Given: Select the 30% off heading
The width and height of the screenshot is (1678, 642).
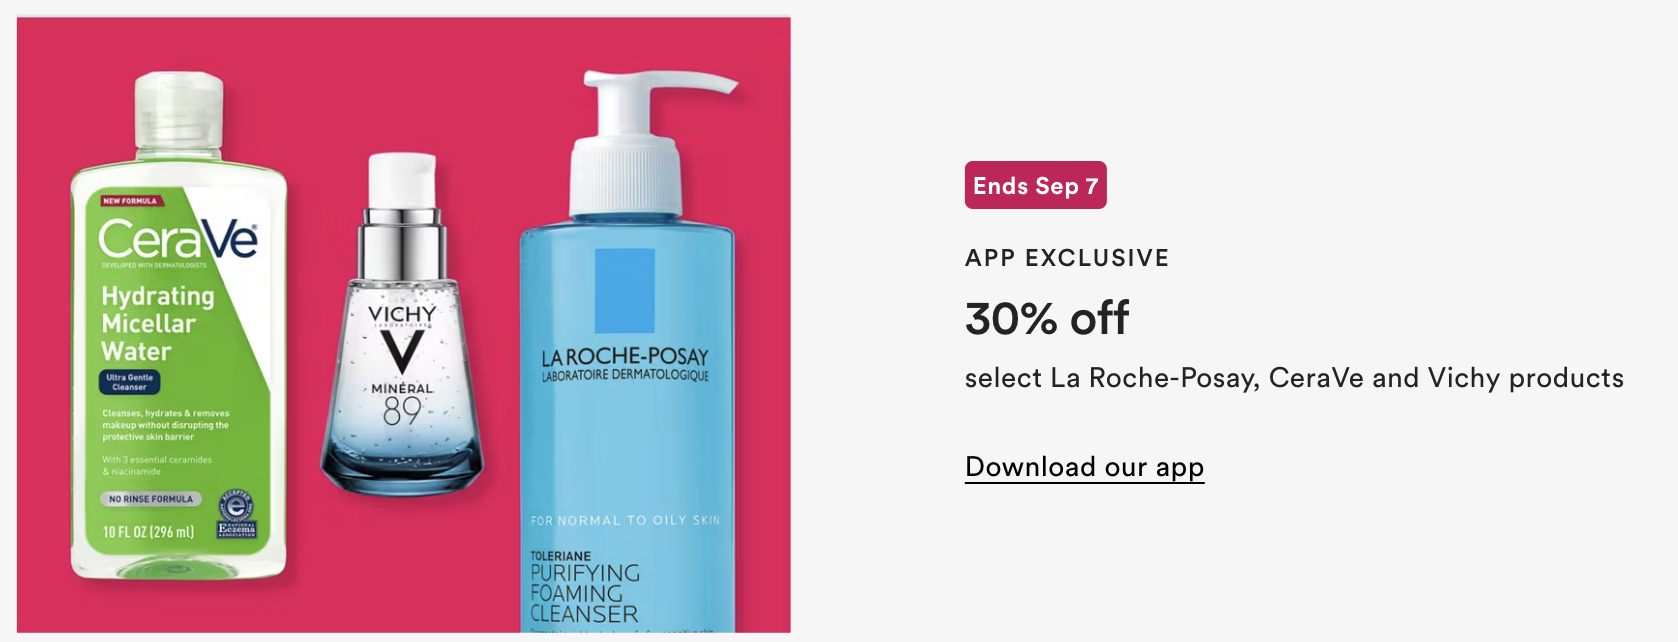Looking at the screenshot, I should coord(1047,319).
